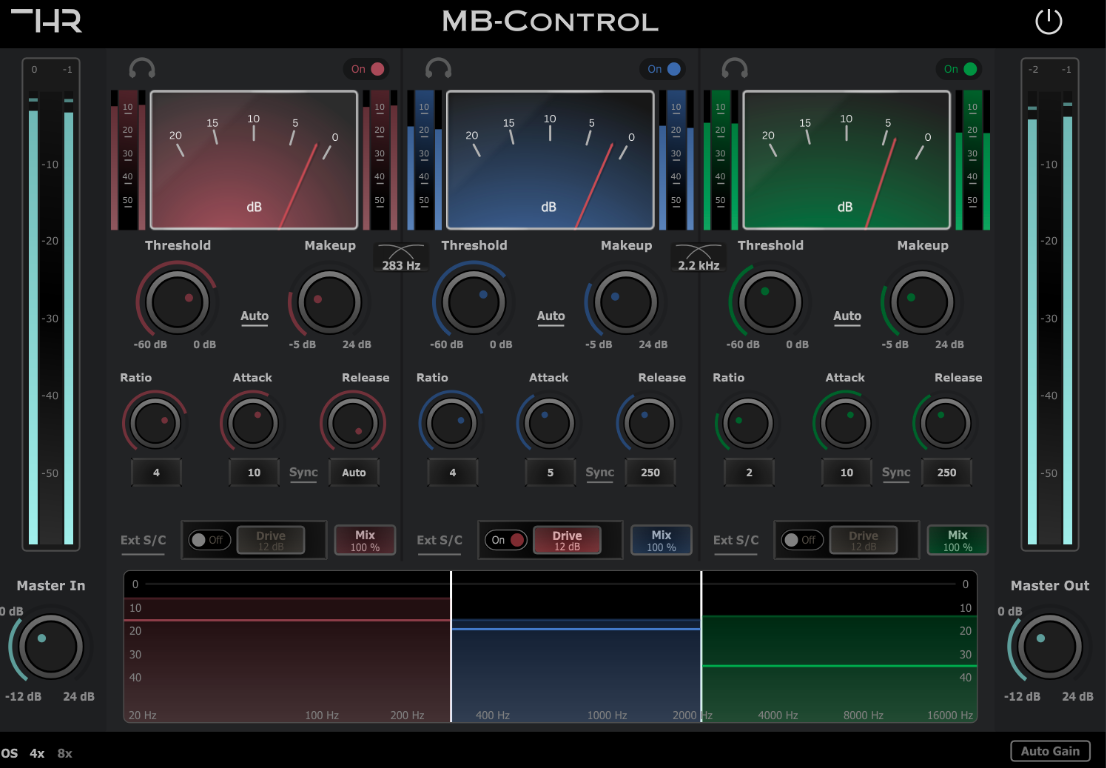The height and width of the screenshot is (768, 1106).
Task: Click the blue band Threshold knob
Action: 473,302
